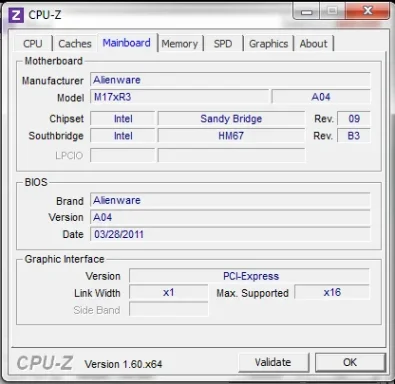Go to the Memory tab
Image resolution: width=395 pixels, height=384 pixels.
coord(180,44)
